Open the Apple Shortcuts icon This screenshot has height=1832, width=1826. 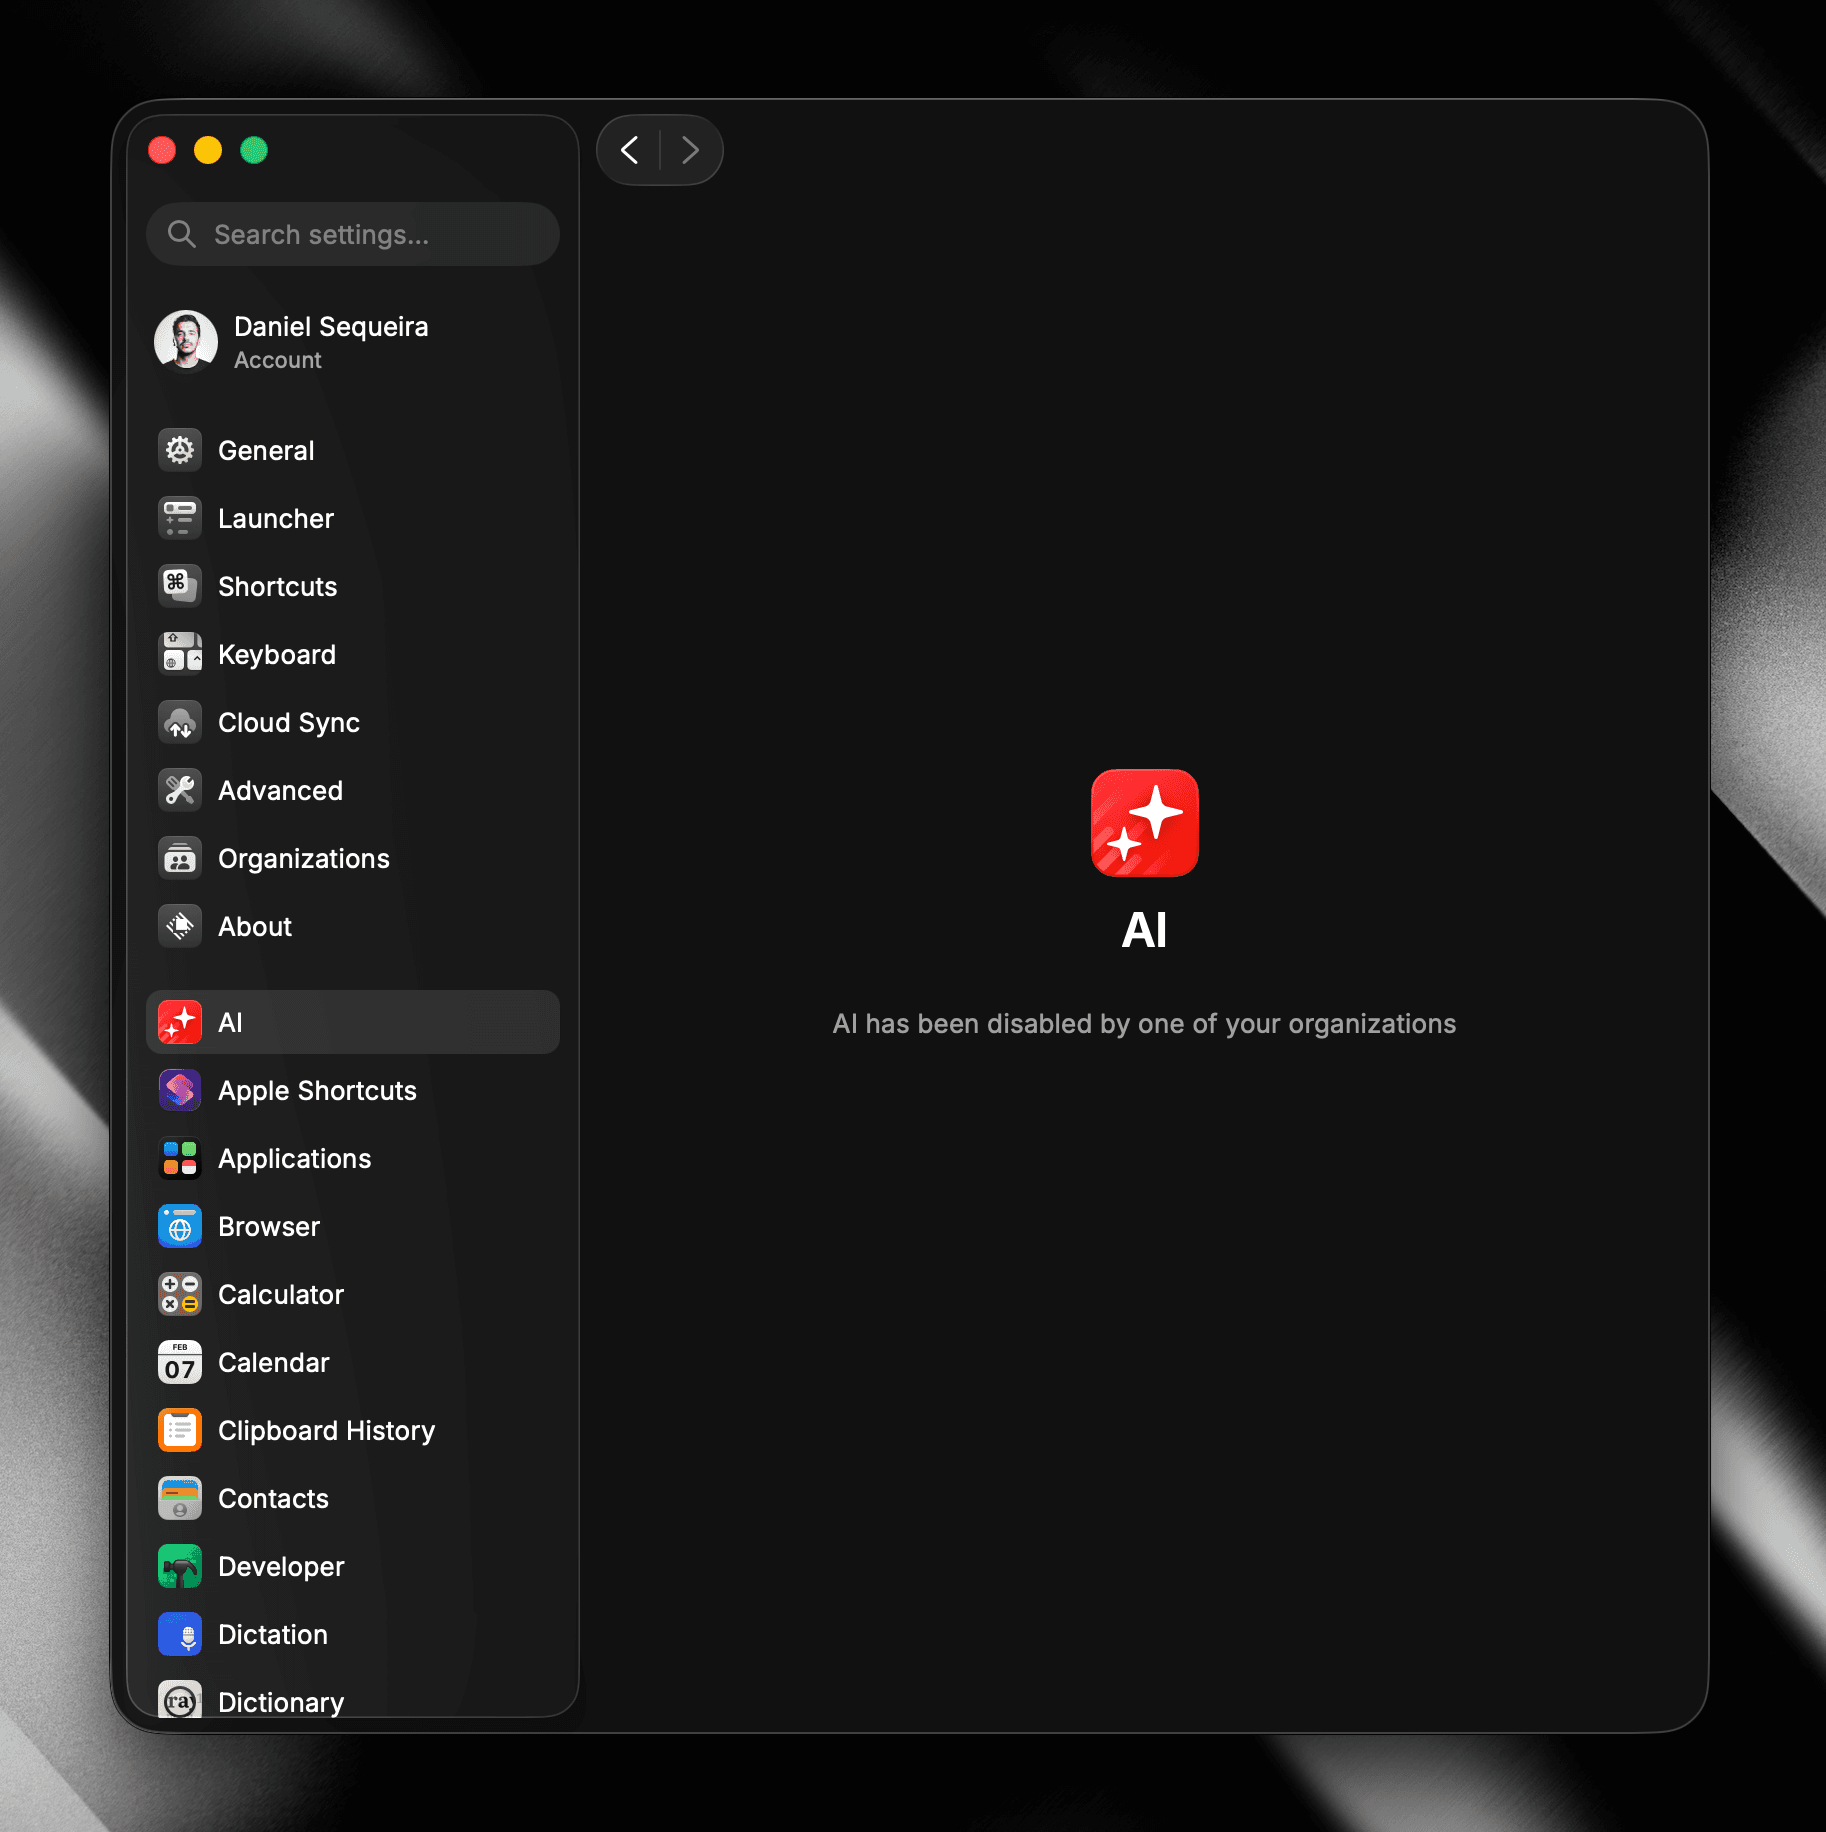point(180,1091)
